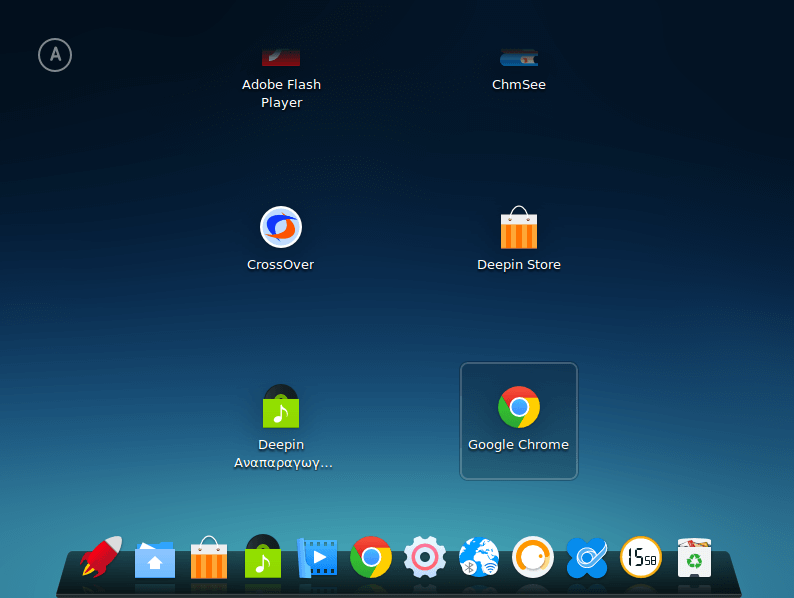Click the "CrossOver" label text
The height and width of the screenshot is (598, 794).
[x=281, y=264]
